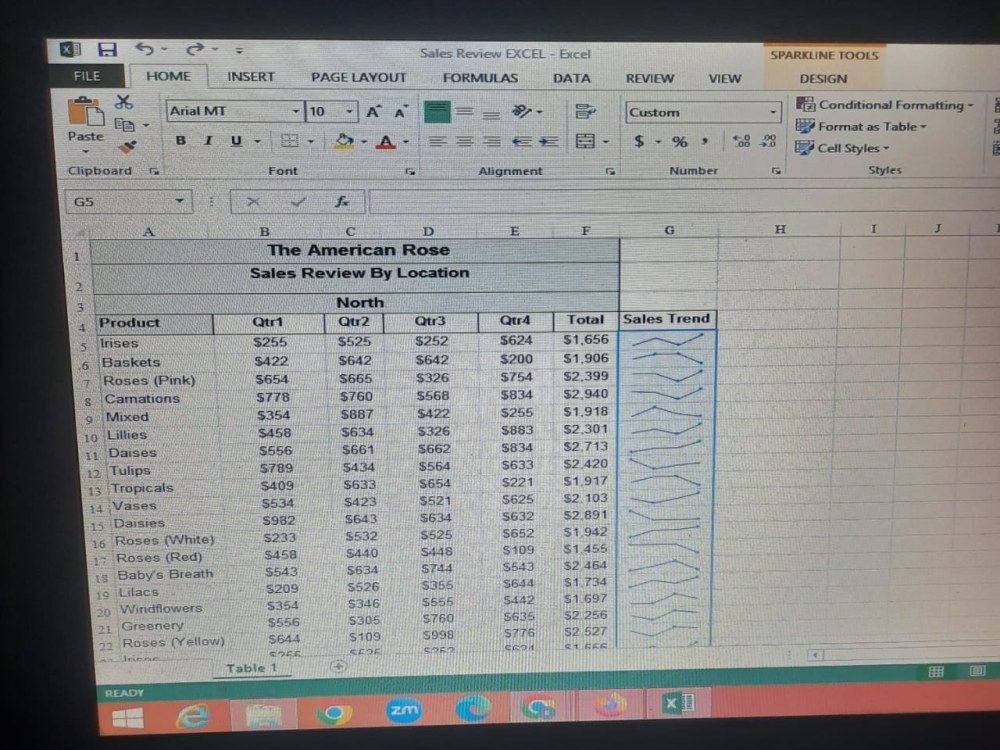Click the Copy icon

(x=124, y=125)
